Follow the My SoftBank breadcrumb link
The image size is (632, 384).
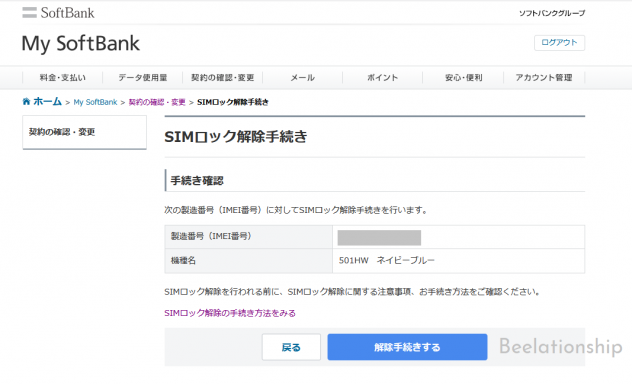[95, 102]
